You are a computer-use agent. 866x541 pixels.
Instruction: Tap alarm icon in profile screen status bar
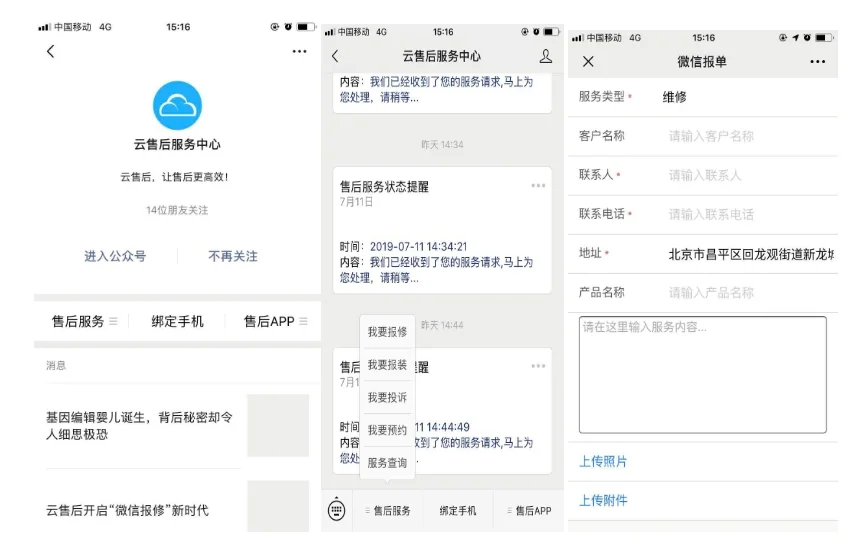pyautogui.click(x=288, y=26)
